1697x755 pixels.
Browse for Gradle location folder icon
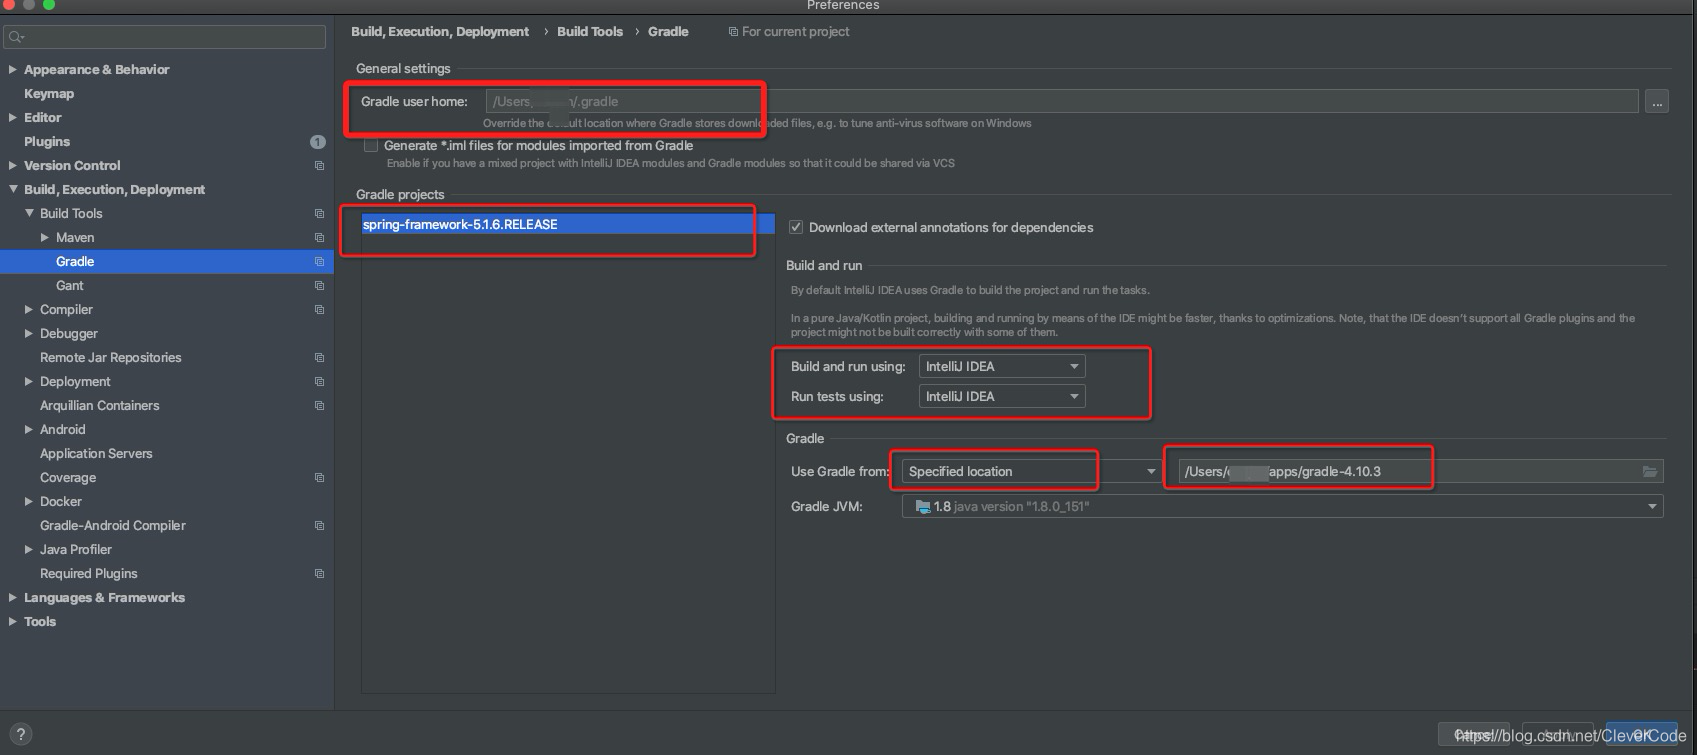tap(1650, 471)
